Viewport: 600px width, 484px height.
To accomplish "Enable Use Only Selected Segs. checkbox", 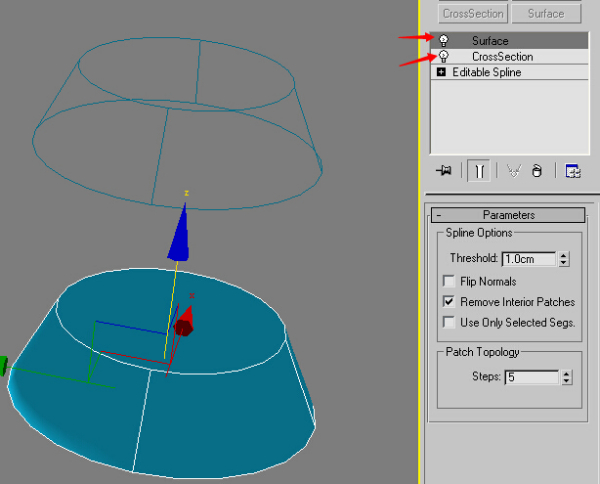I will click(x=448, y=322).
